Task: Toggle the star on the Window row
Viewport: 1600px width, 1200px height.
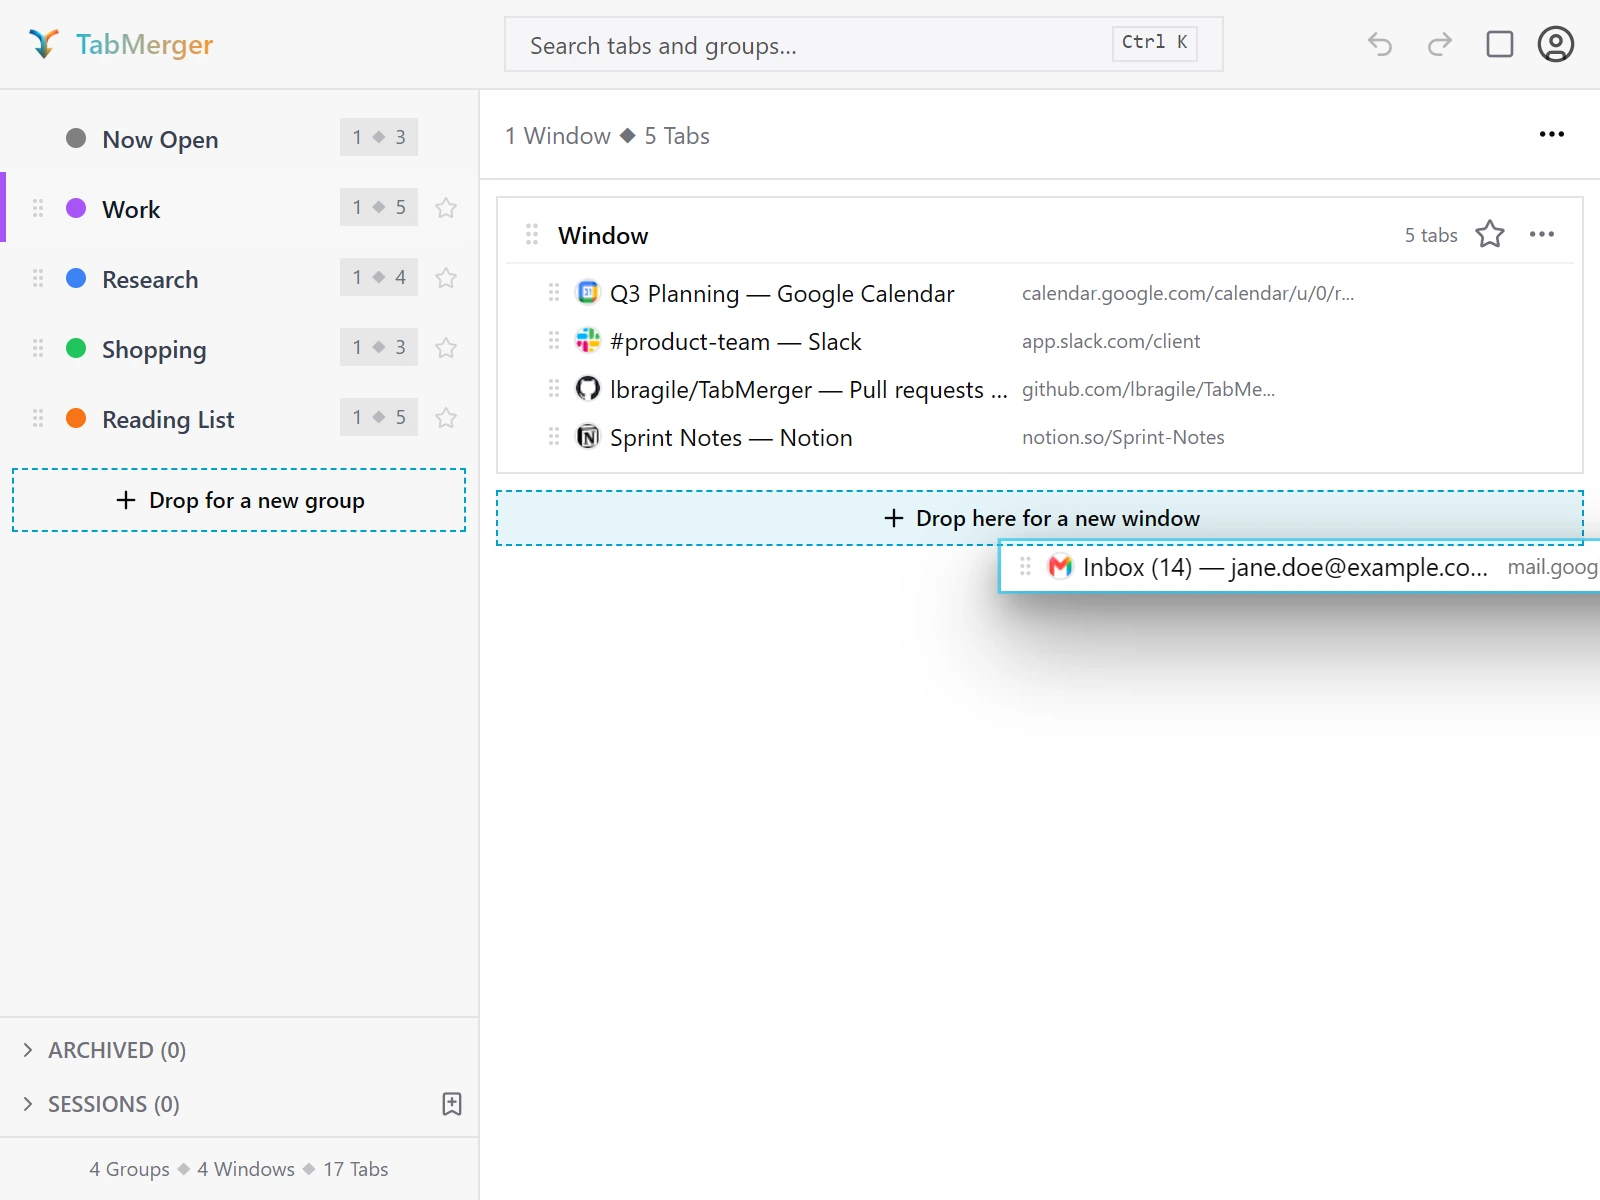Action: point(1490,234)
